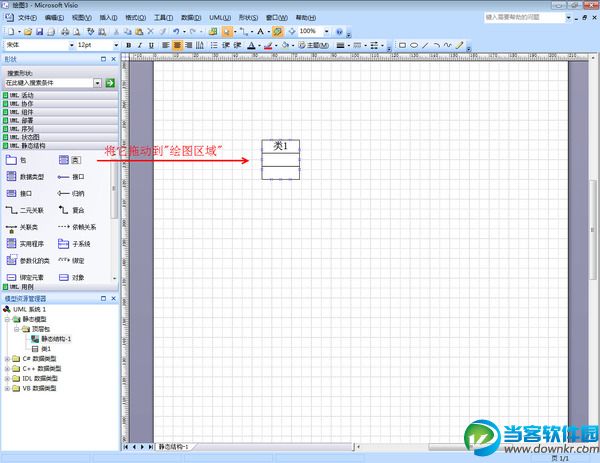Pick the 参数化的类 shape in the stencil
Viewport: 600px width, 463px height.
coord(28,261)
